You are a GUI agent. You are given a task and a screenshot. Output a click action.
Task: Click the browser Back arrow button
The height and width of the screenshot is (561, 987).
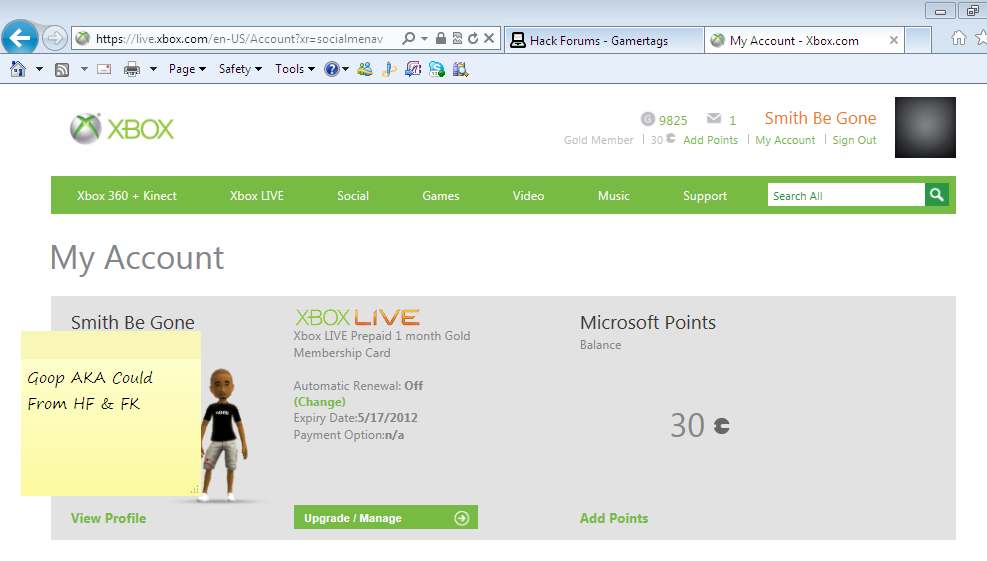coord(20,38)
